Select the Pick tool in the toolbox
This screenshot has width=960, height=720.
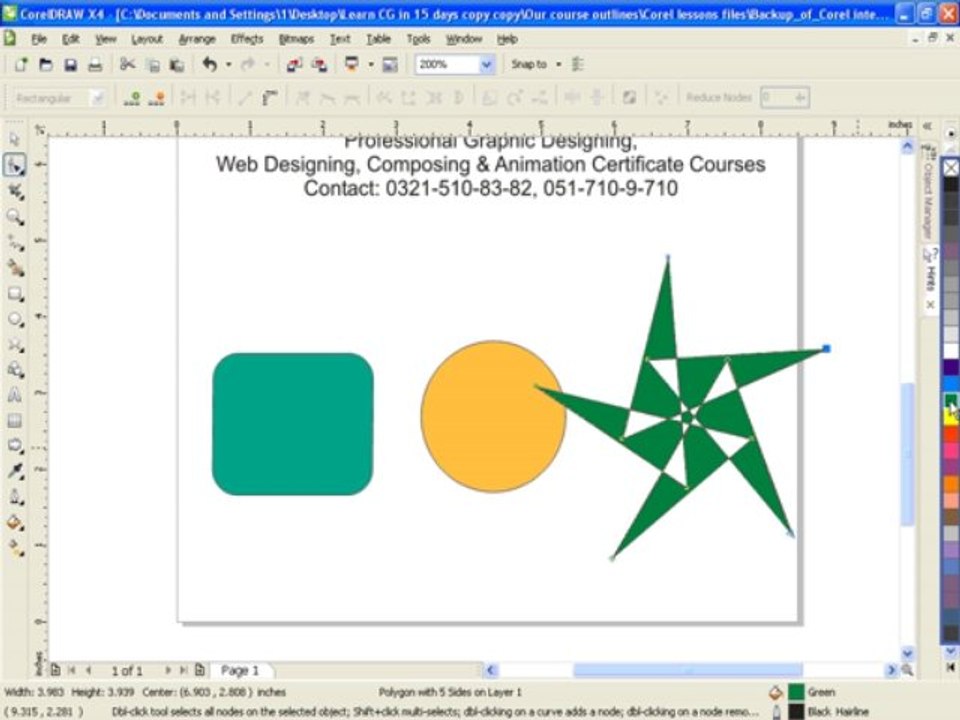(x=15, y=139)
